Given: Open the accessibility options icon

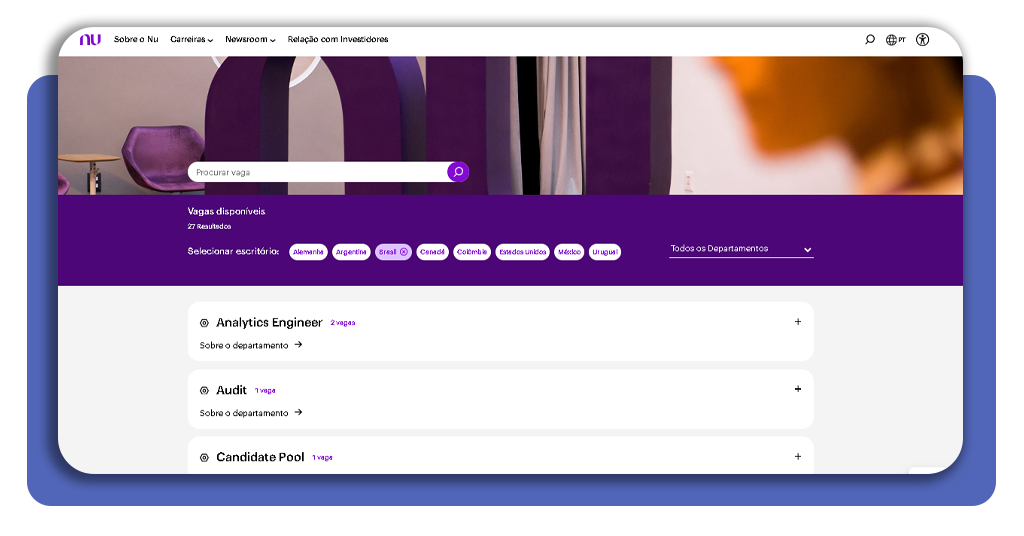Looking at the screenshot, I should (922, 40).
